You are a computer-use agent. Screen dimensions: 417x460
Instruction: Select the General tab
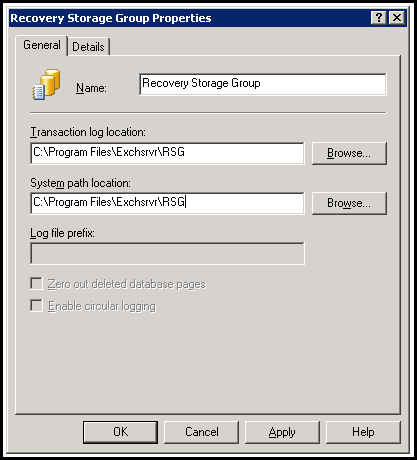click(x=42, y=45)
